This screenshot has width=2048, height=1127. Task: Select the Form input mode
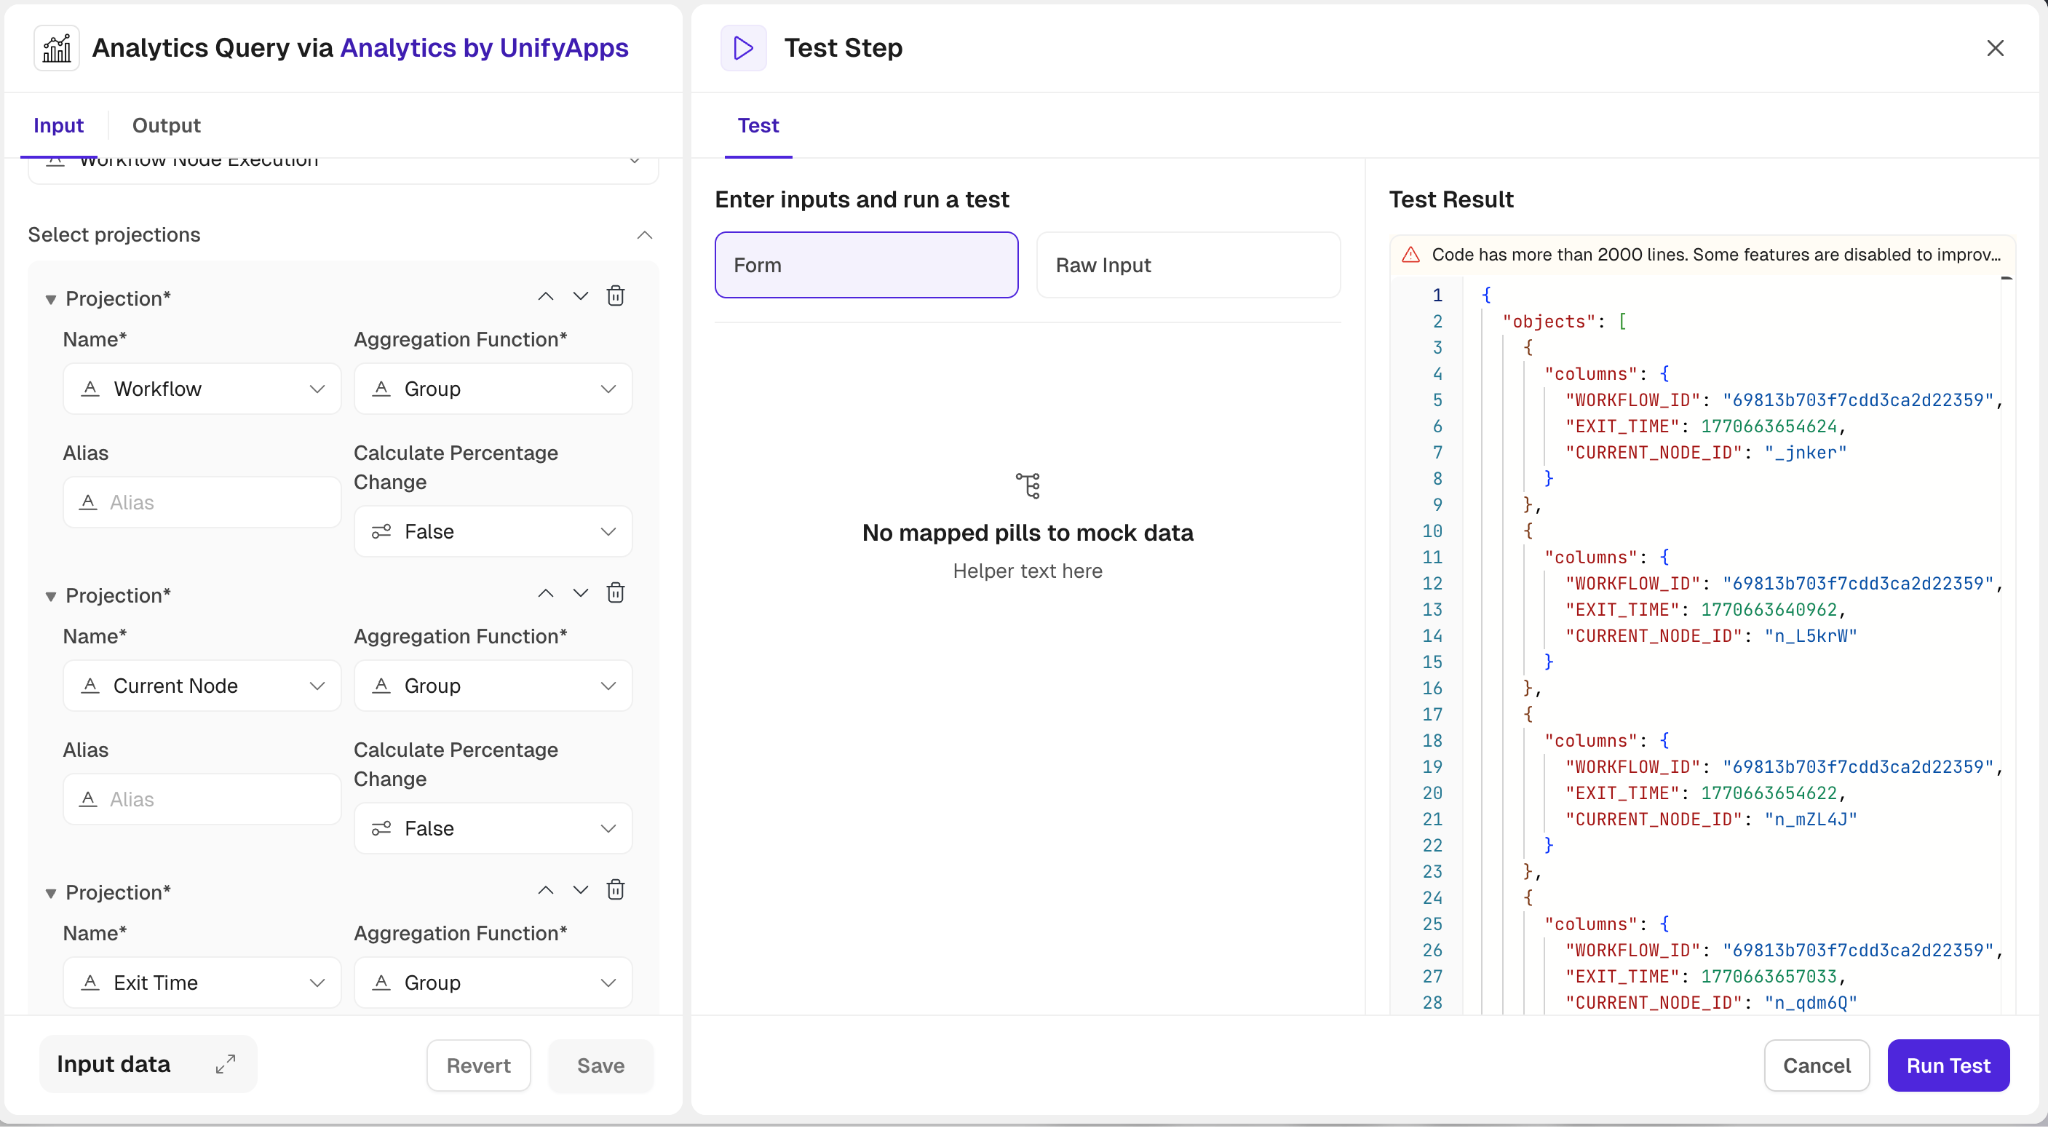(x=866, y=265)
